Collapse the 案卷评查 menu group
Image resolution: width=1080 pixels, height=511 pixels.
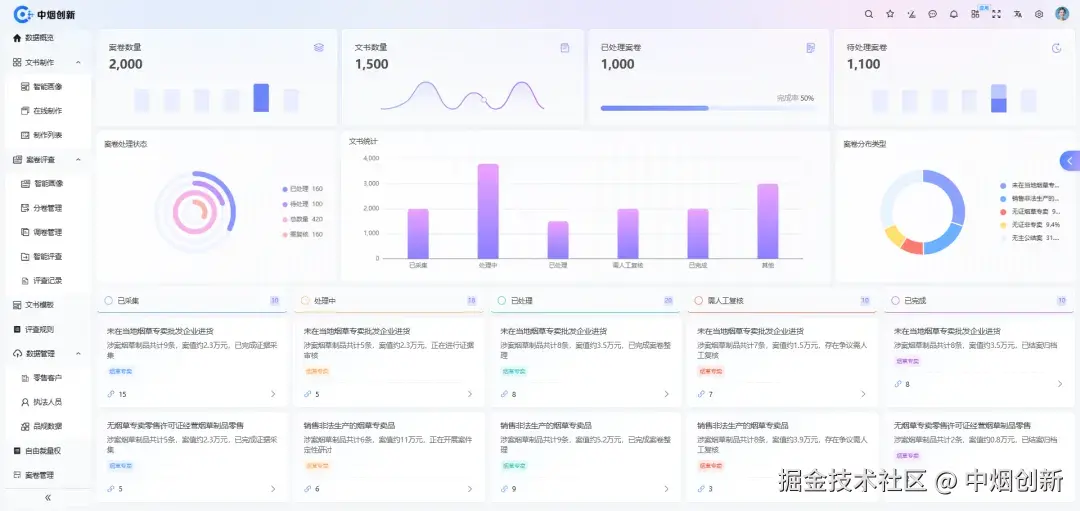coord(78,159)
